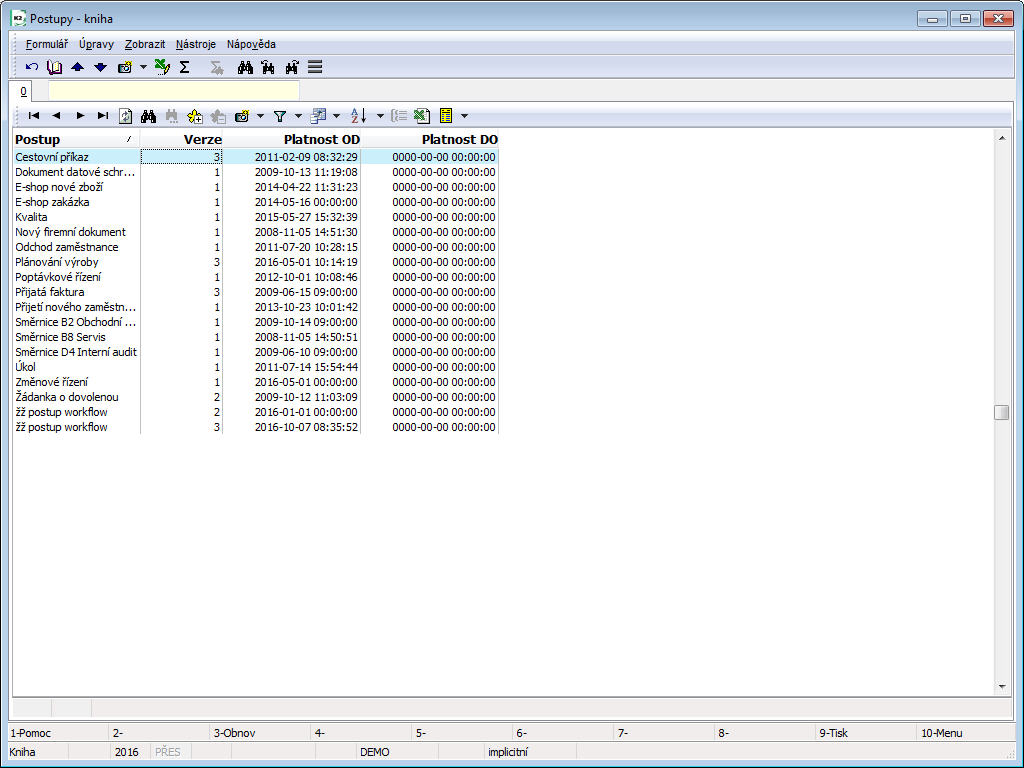Screen dimensions: 1024x768
Task: Click scrollbar down arrow of the grid
Action: 1002,687
